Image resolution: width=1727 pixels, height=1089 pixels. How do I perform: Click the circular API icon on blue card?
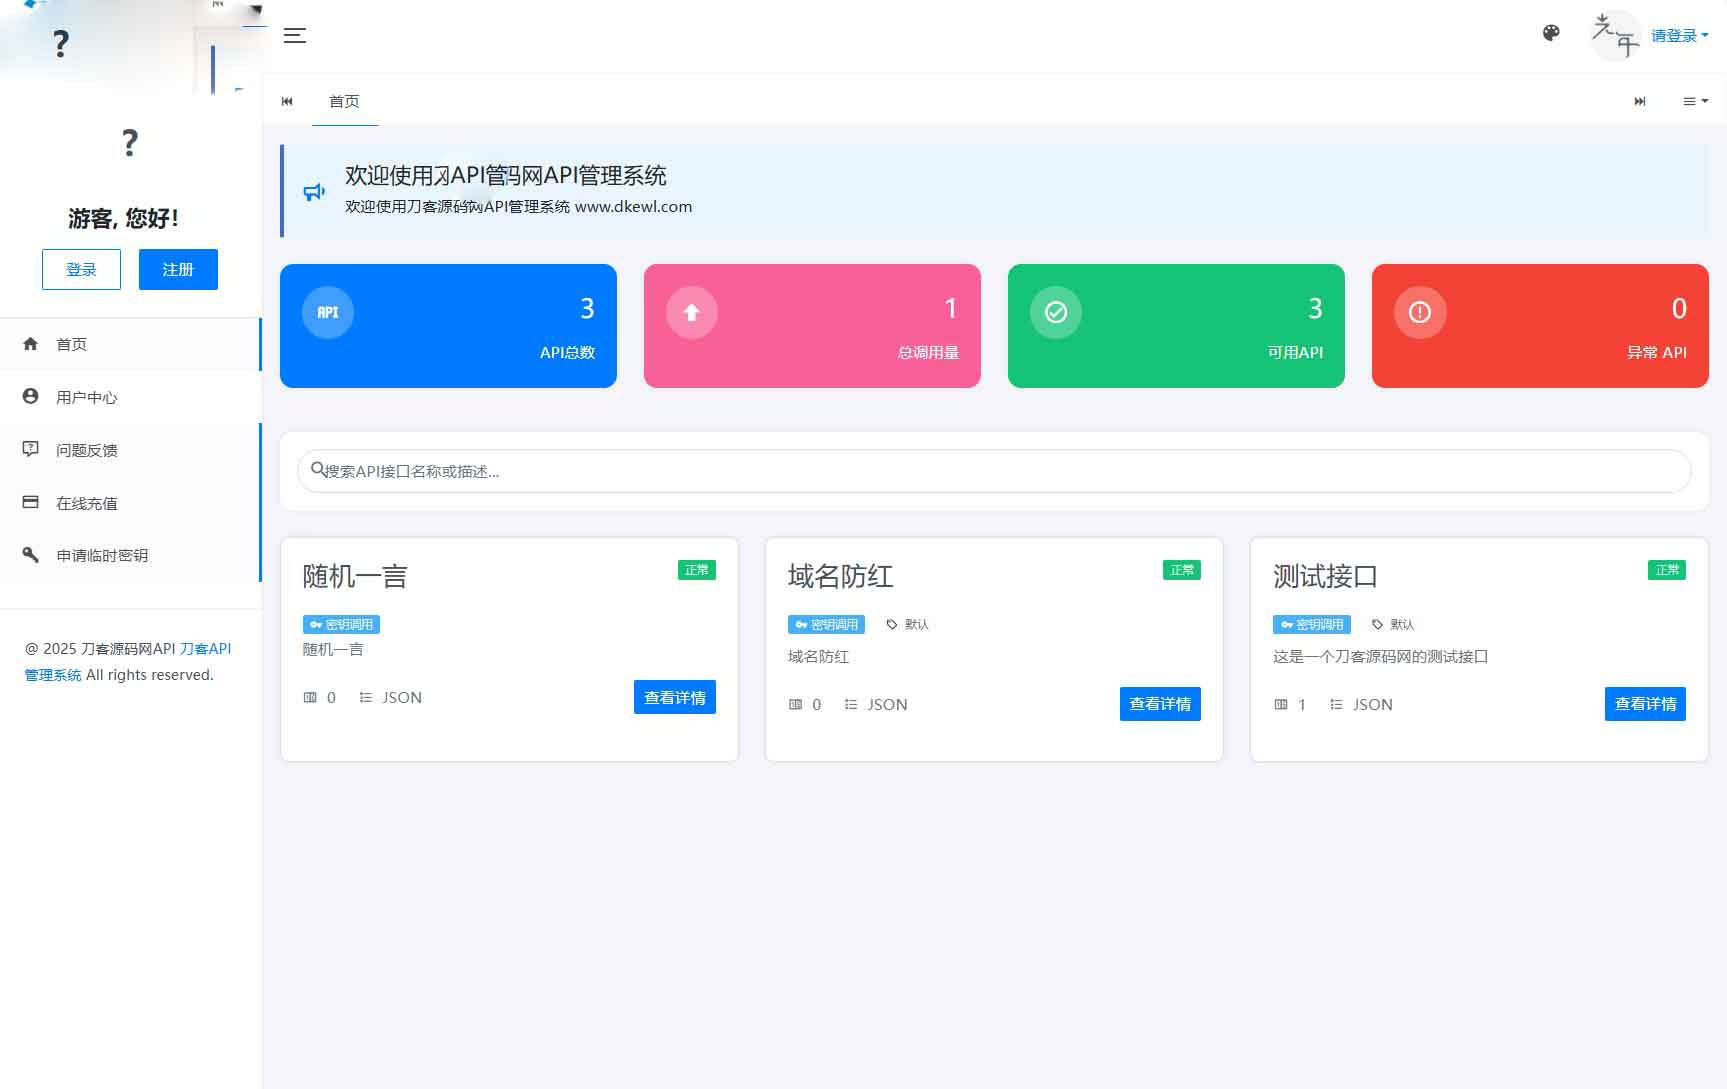[328, 312]
